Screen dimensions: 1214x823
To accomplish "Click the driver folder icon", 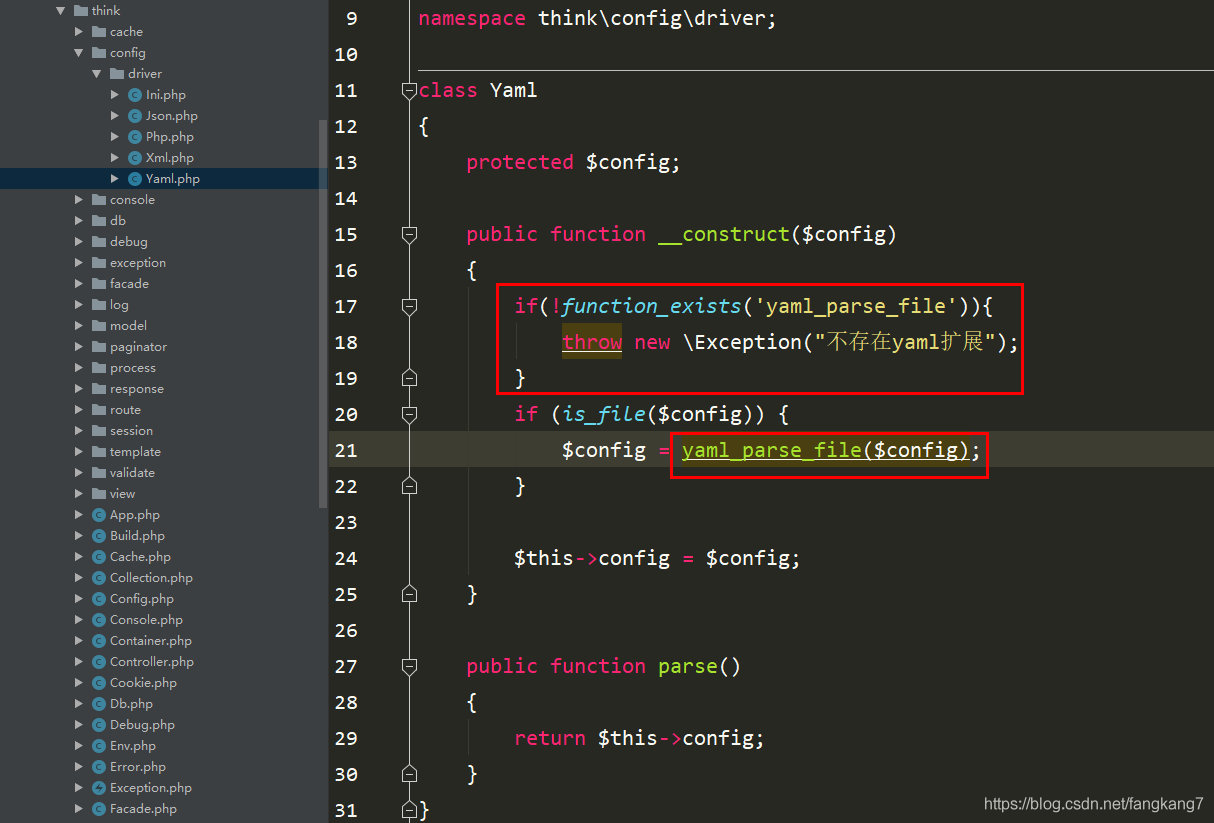I will pos(117,74).
